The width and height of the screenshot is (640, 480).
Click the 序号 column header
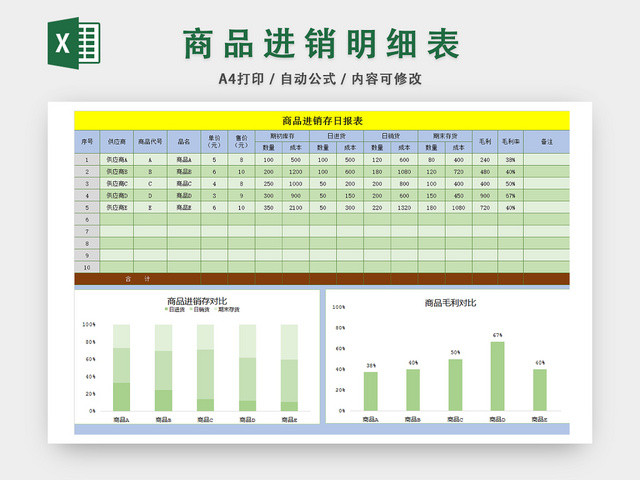click(87, 142)
